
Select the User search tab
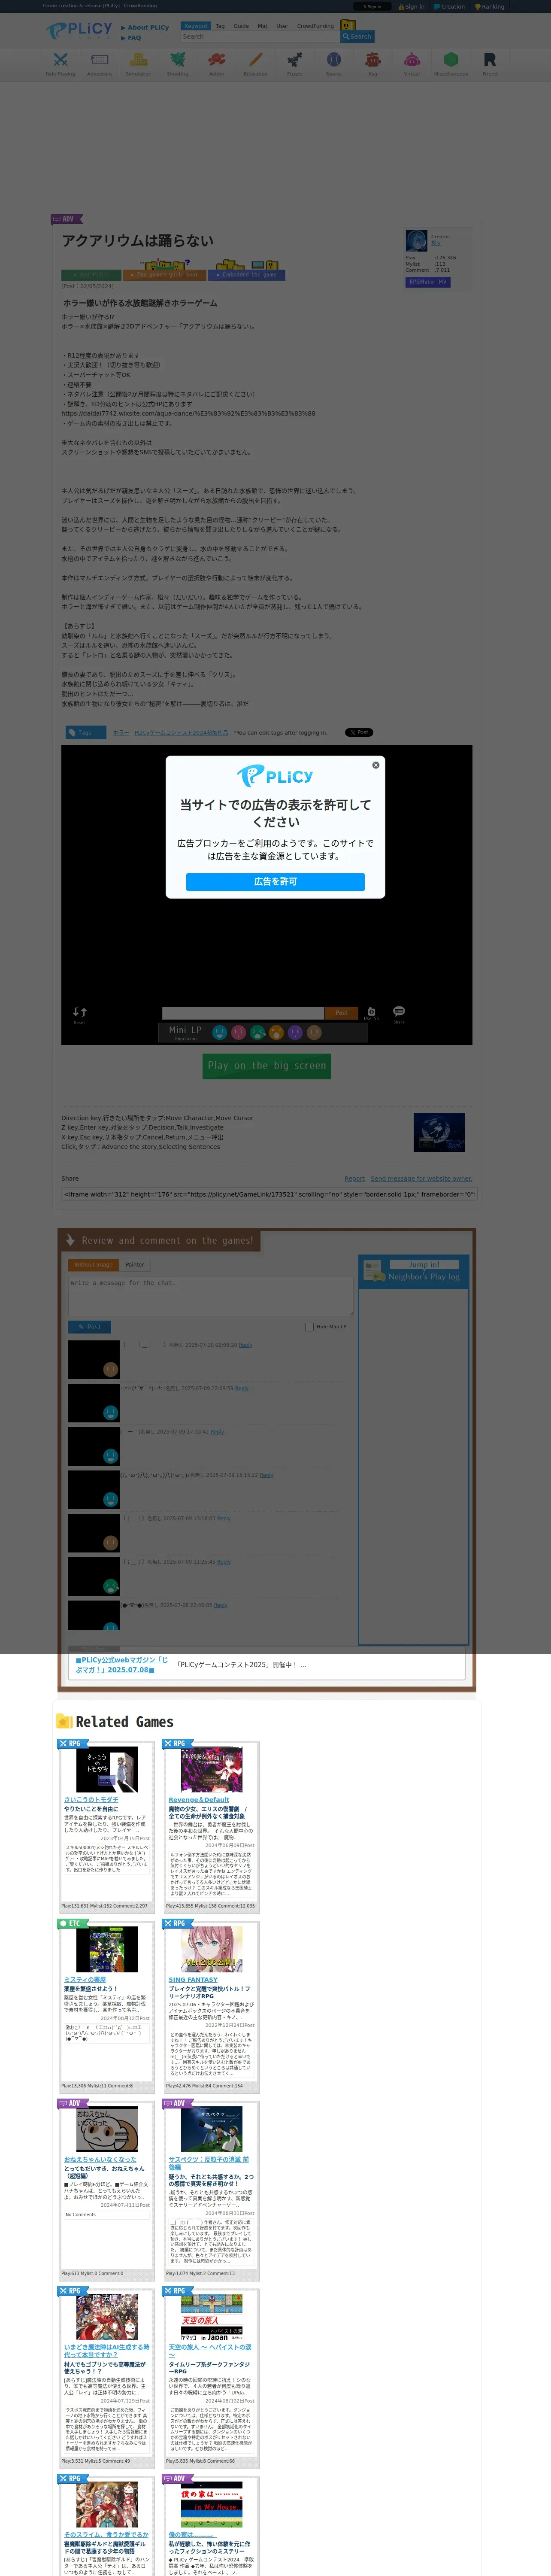(x=282, y=26)
